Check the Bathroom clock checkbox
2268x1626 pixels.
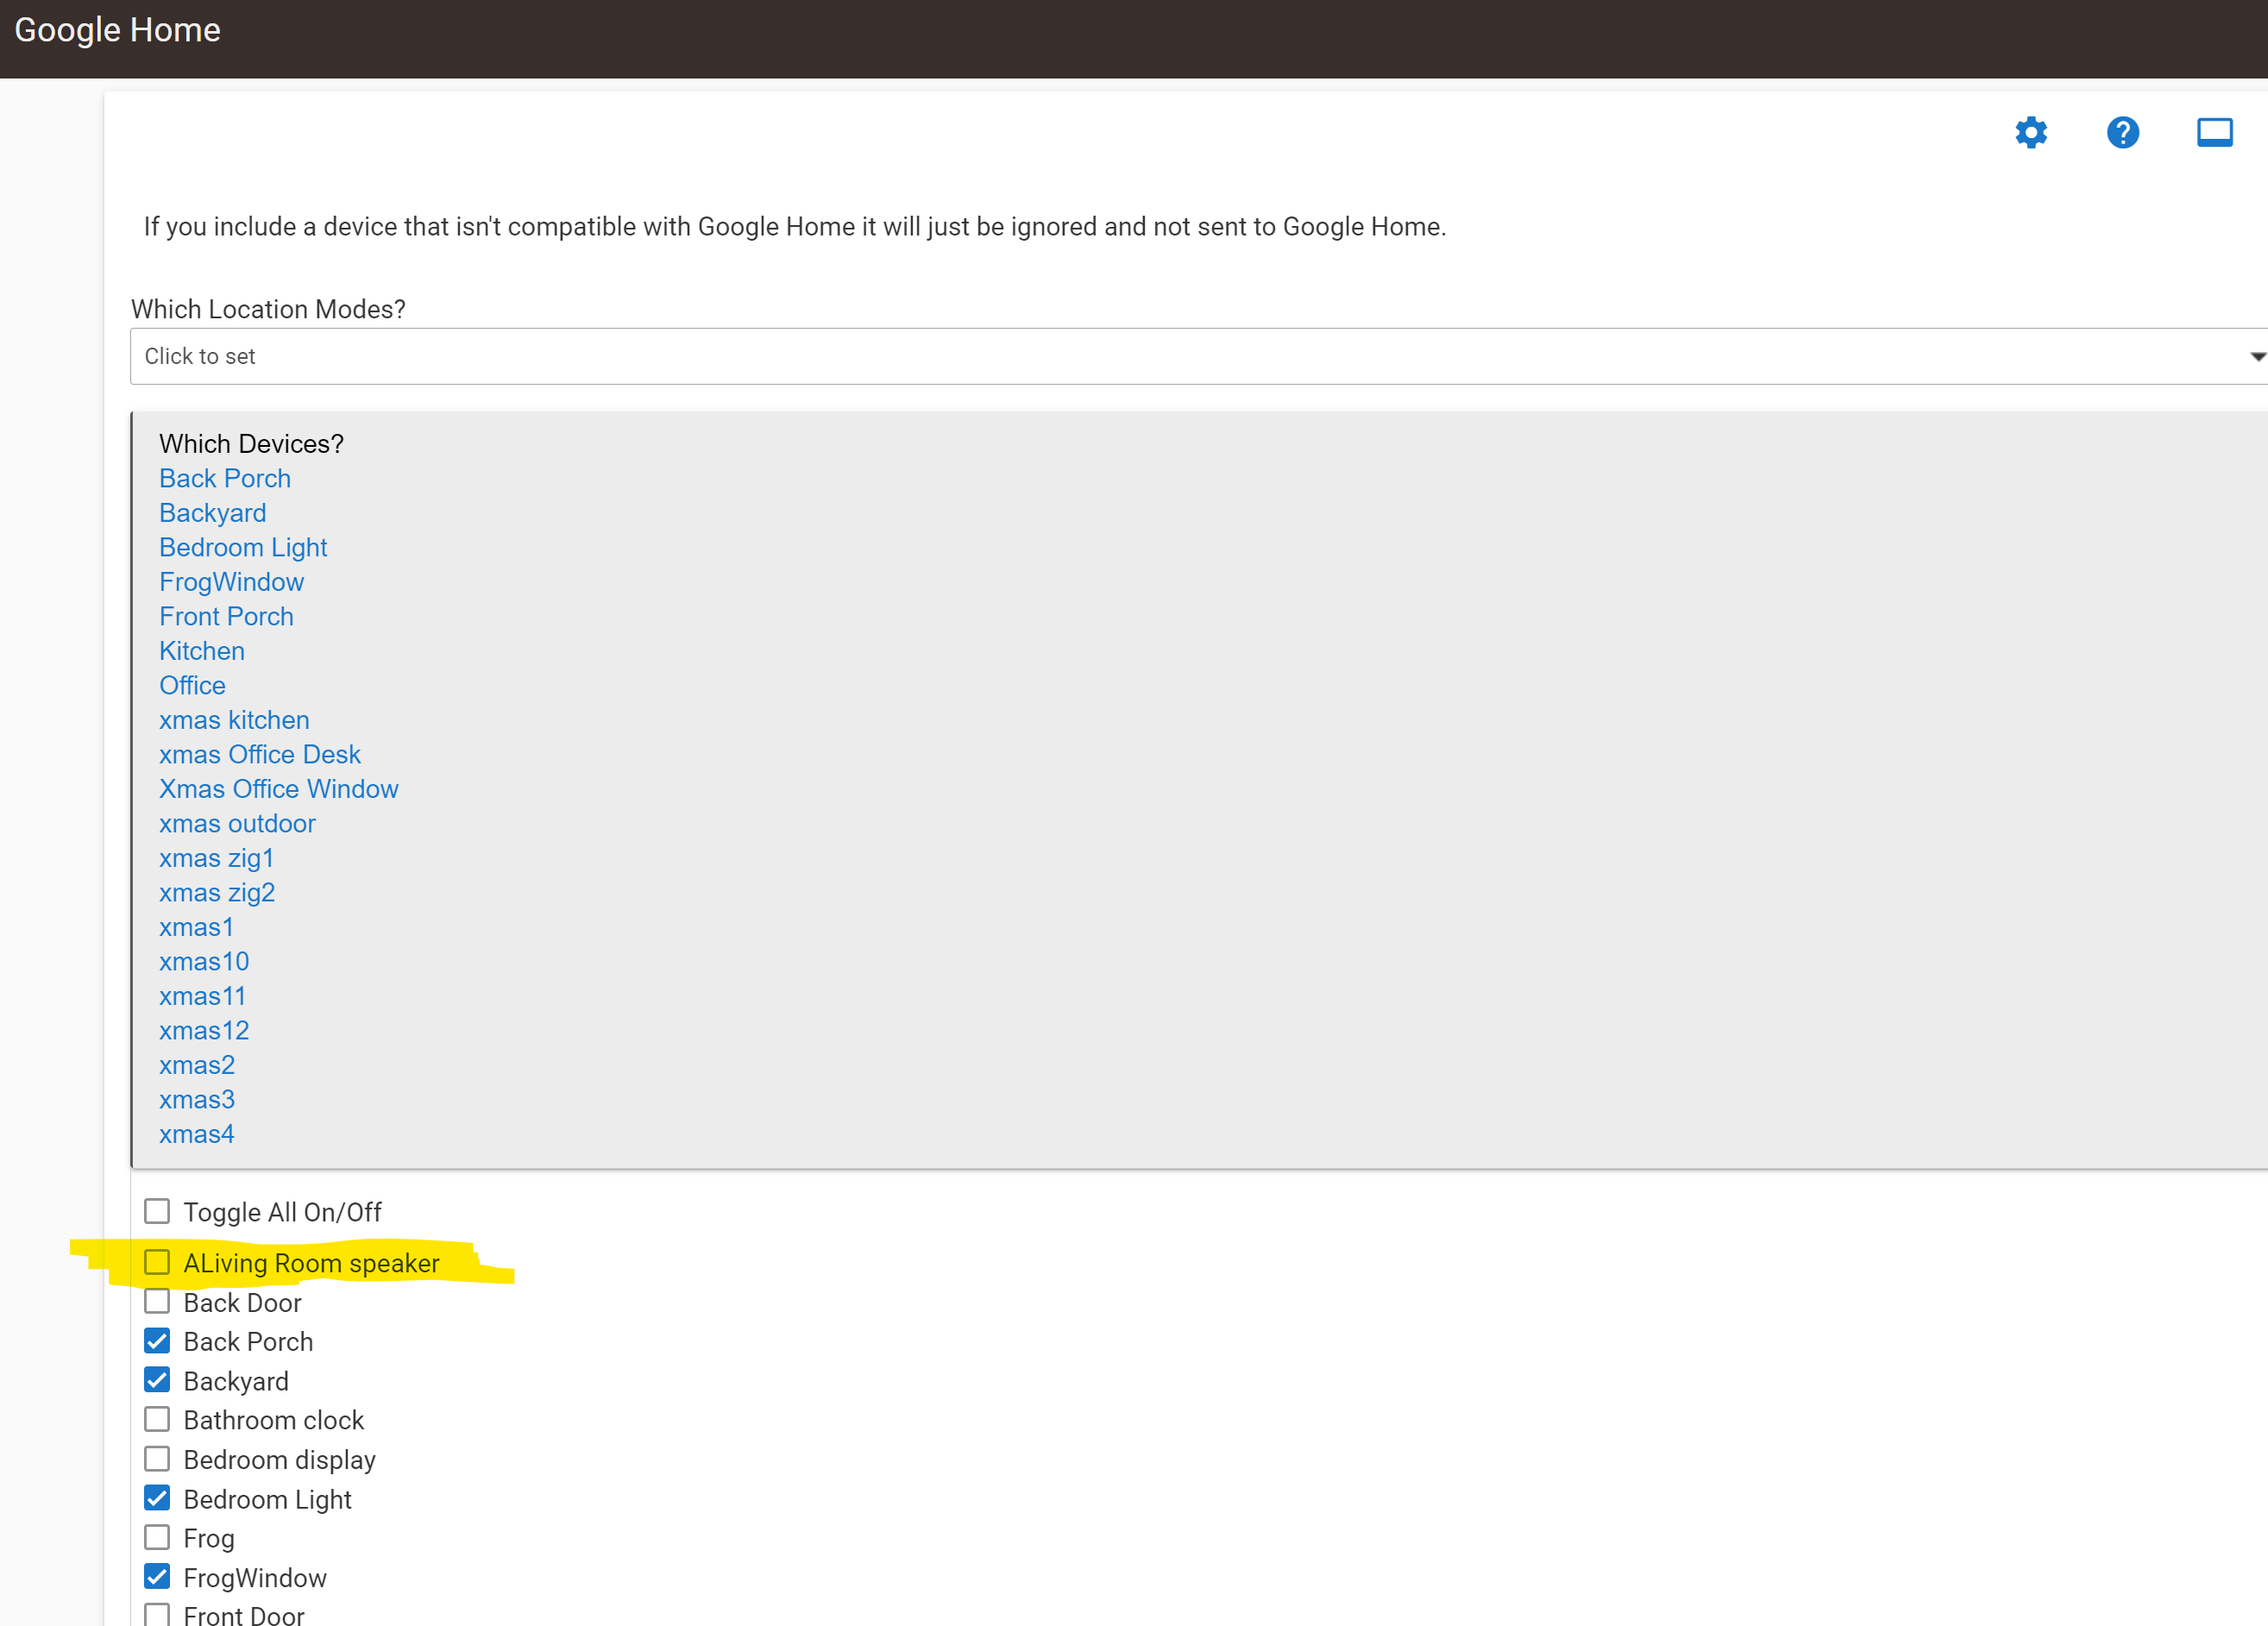157,1419
